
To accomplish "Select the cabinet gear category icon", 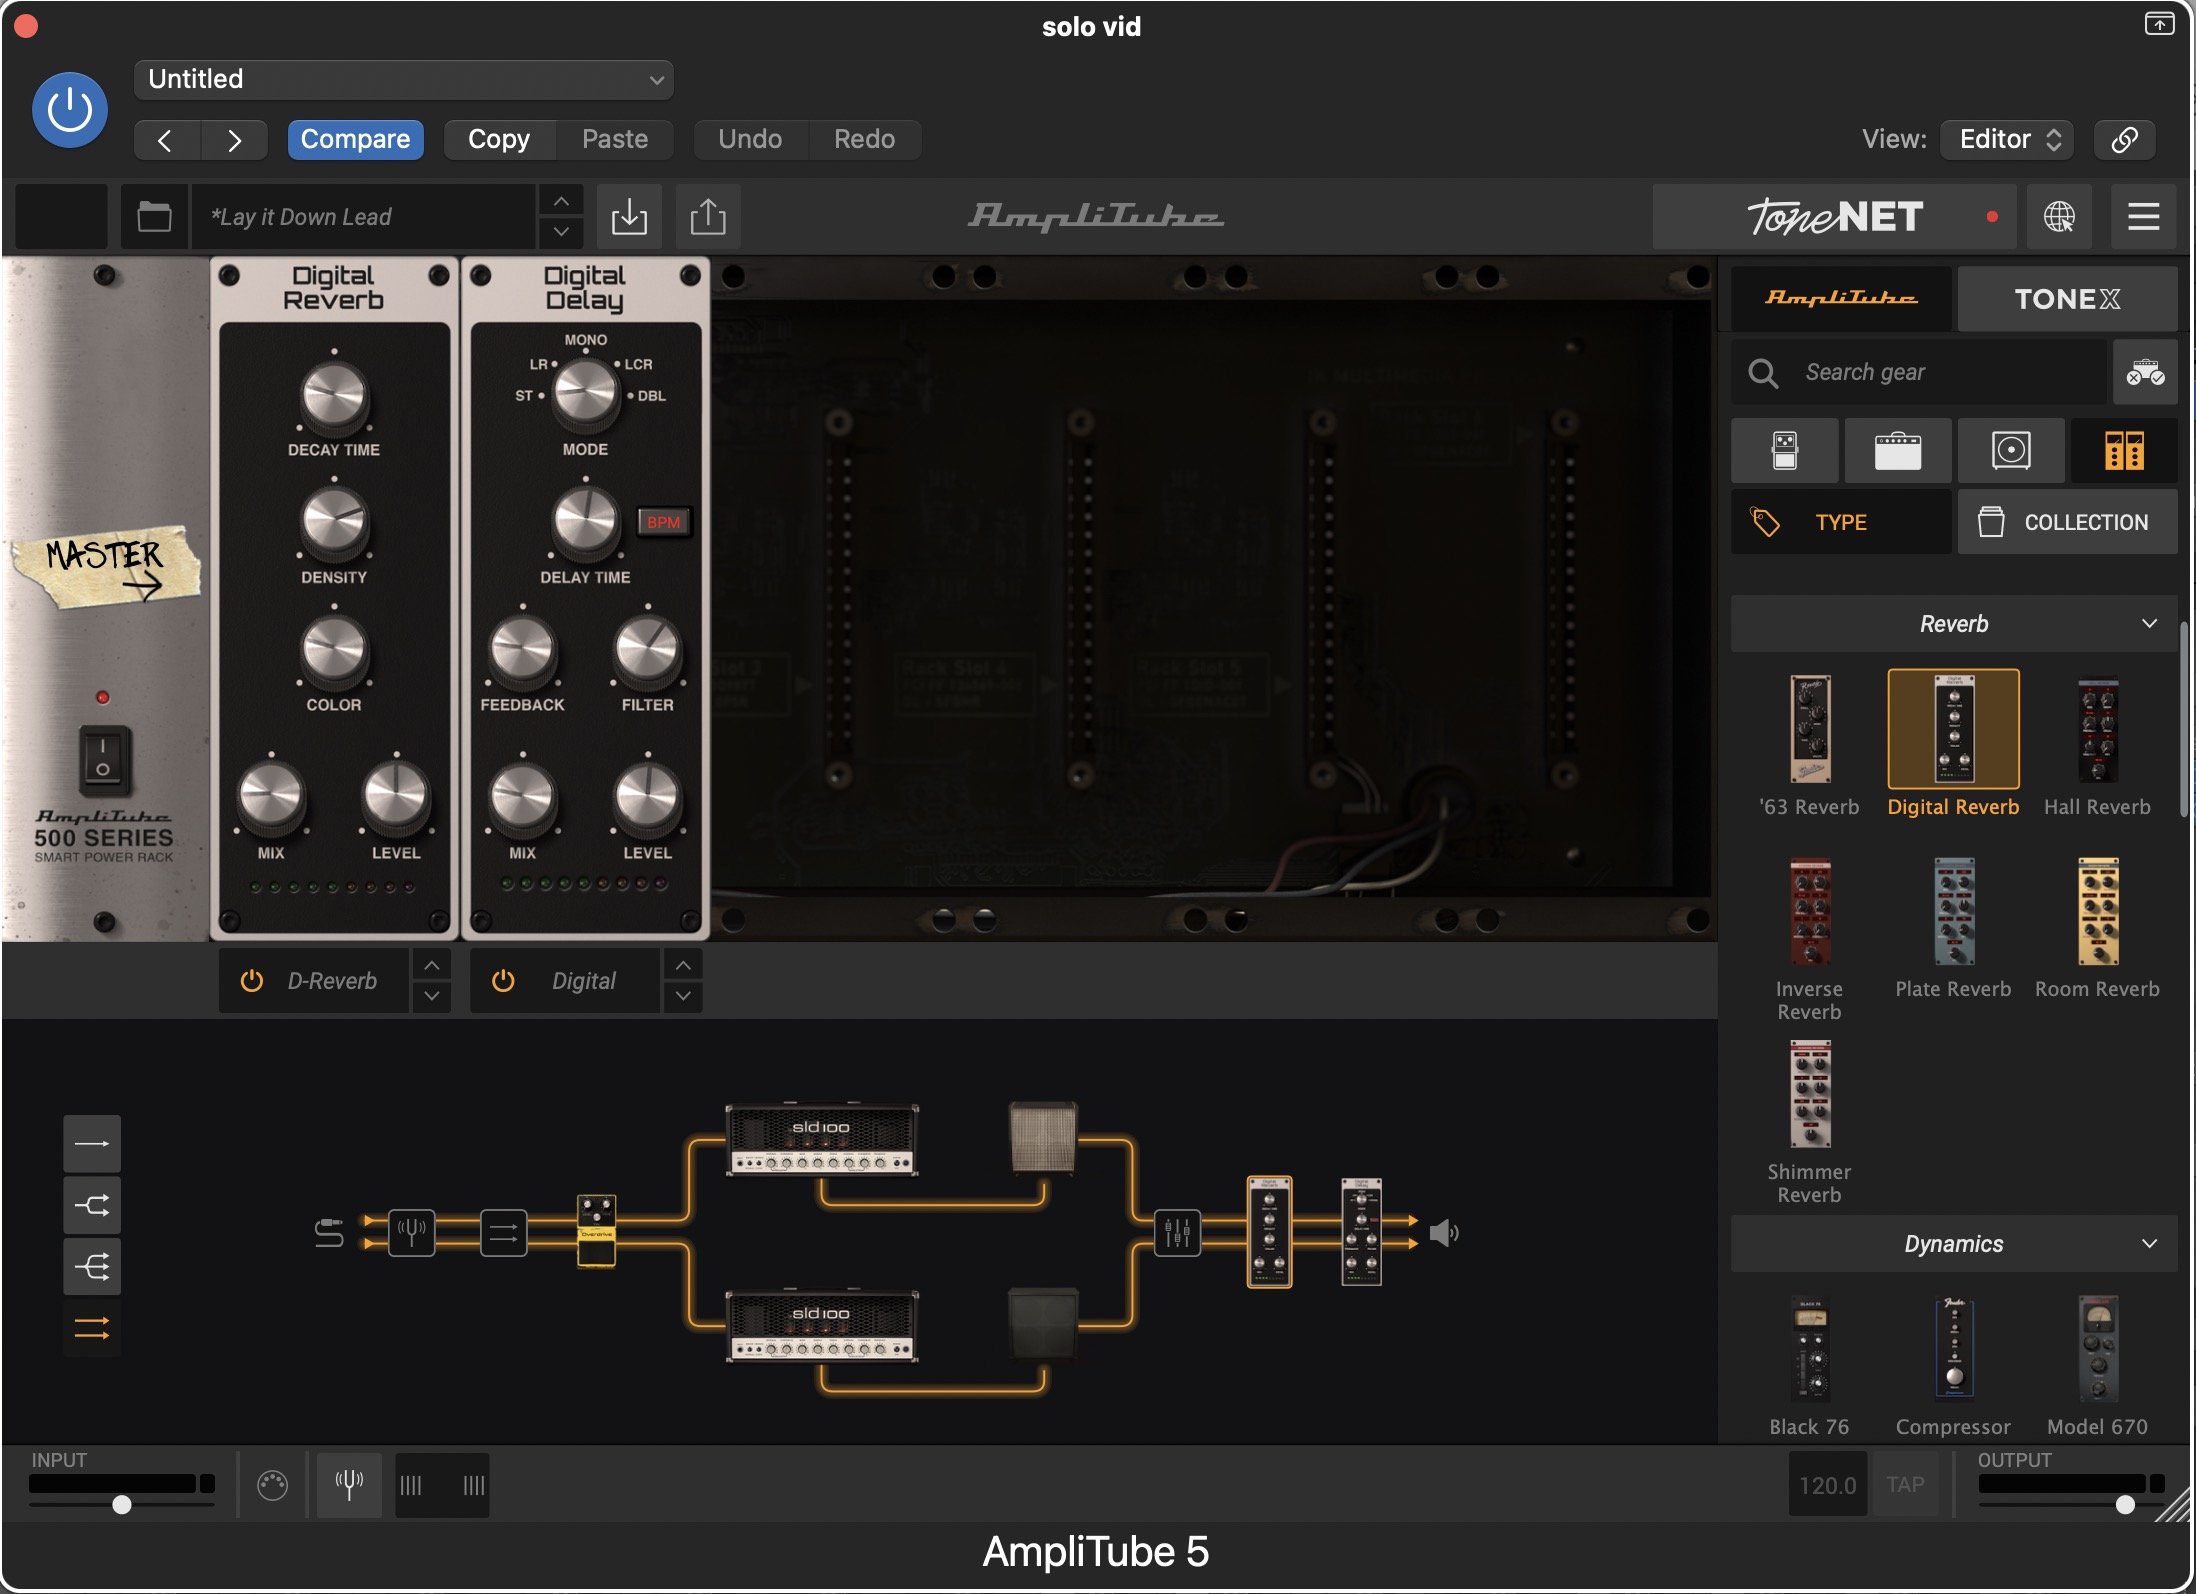I will 2010,450.
